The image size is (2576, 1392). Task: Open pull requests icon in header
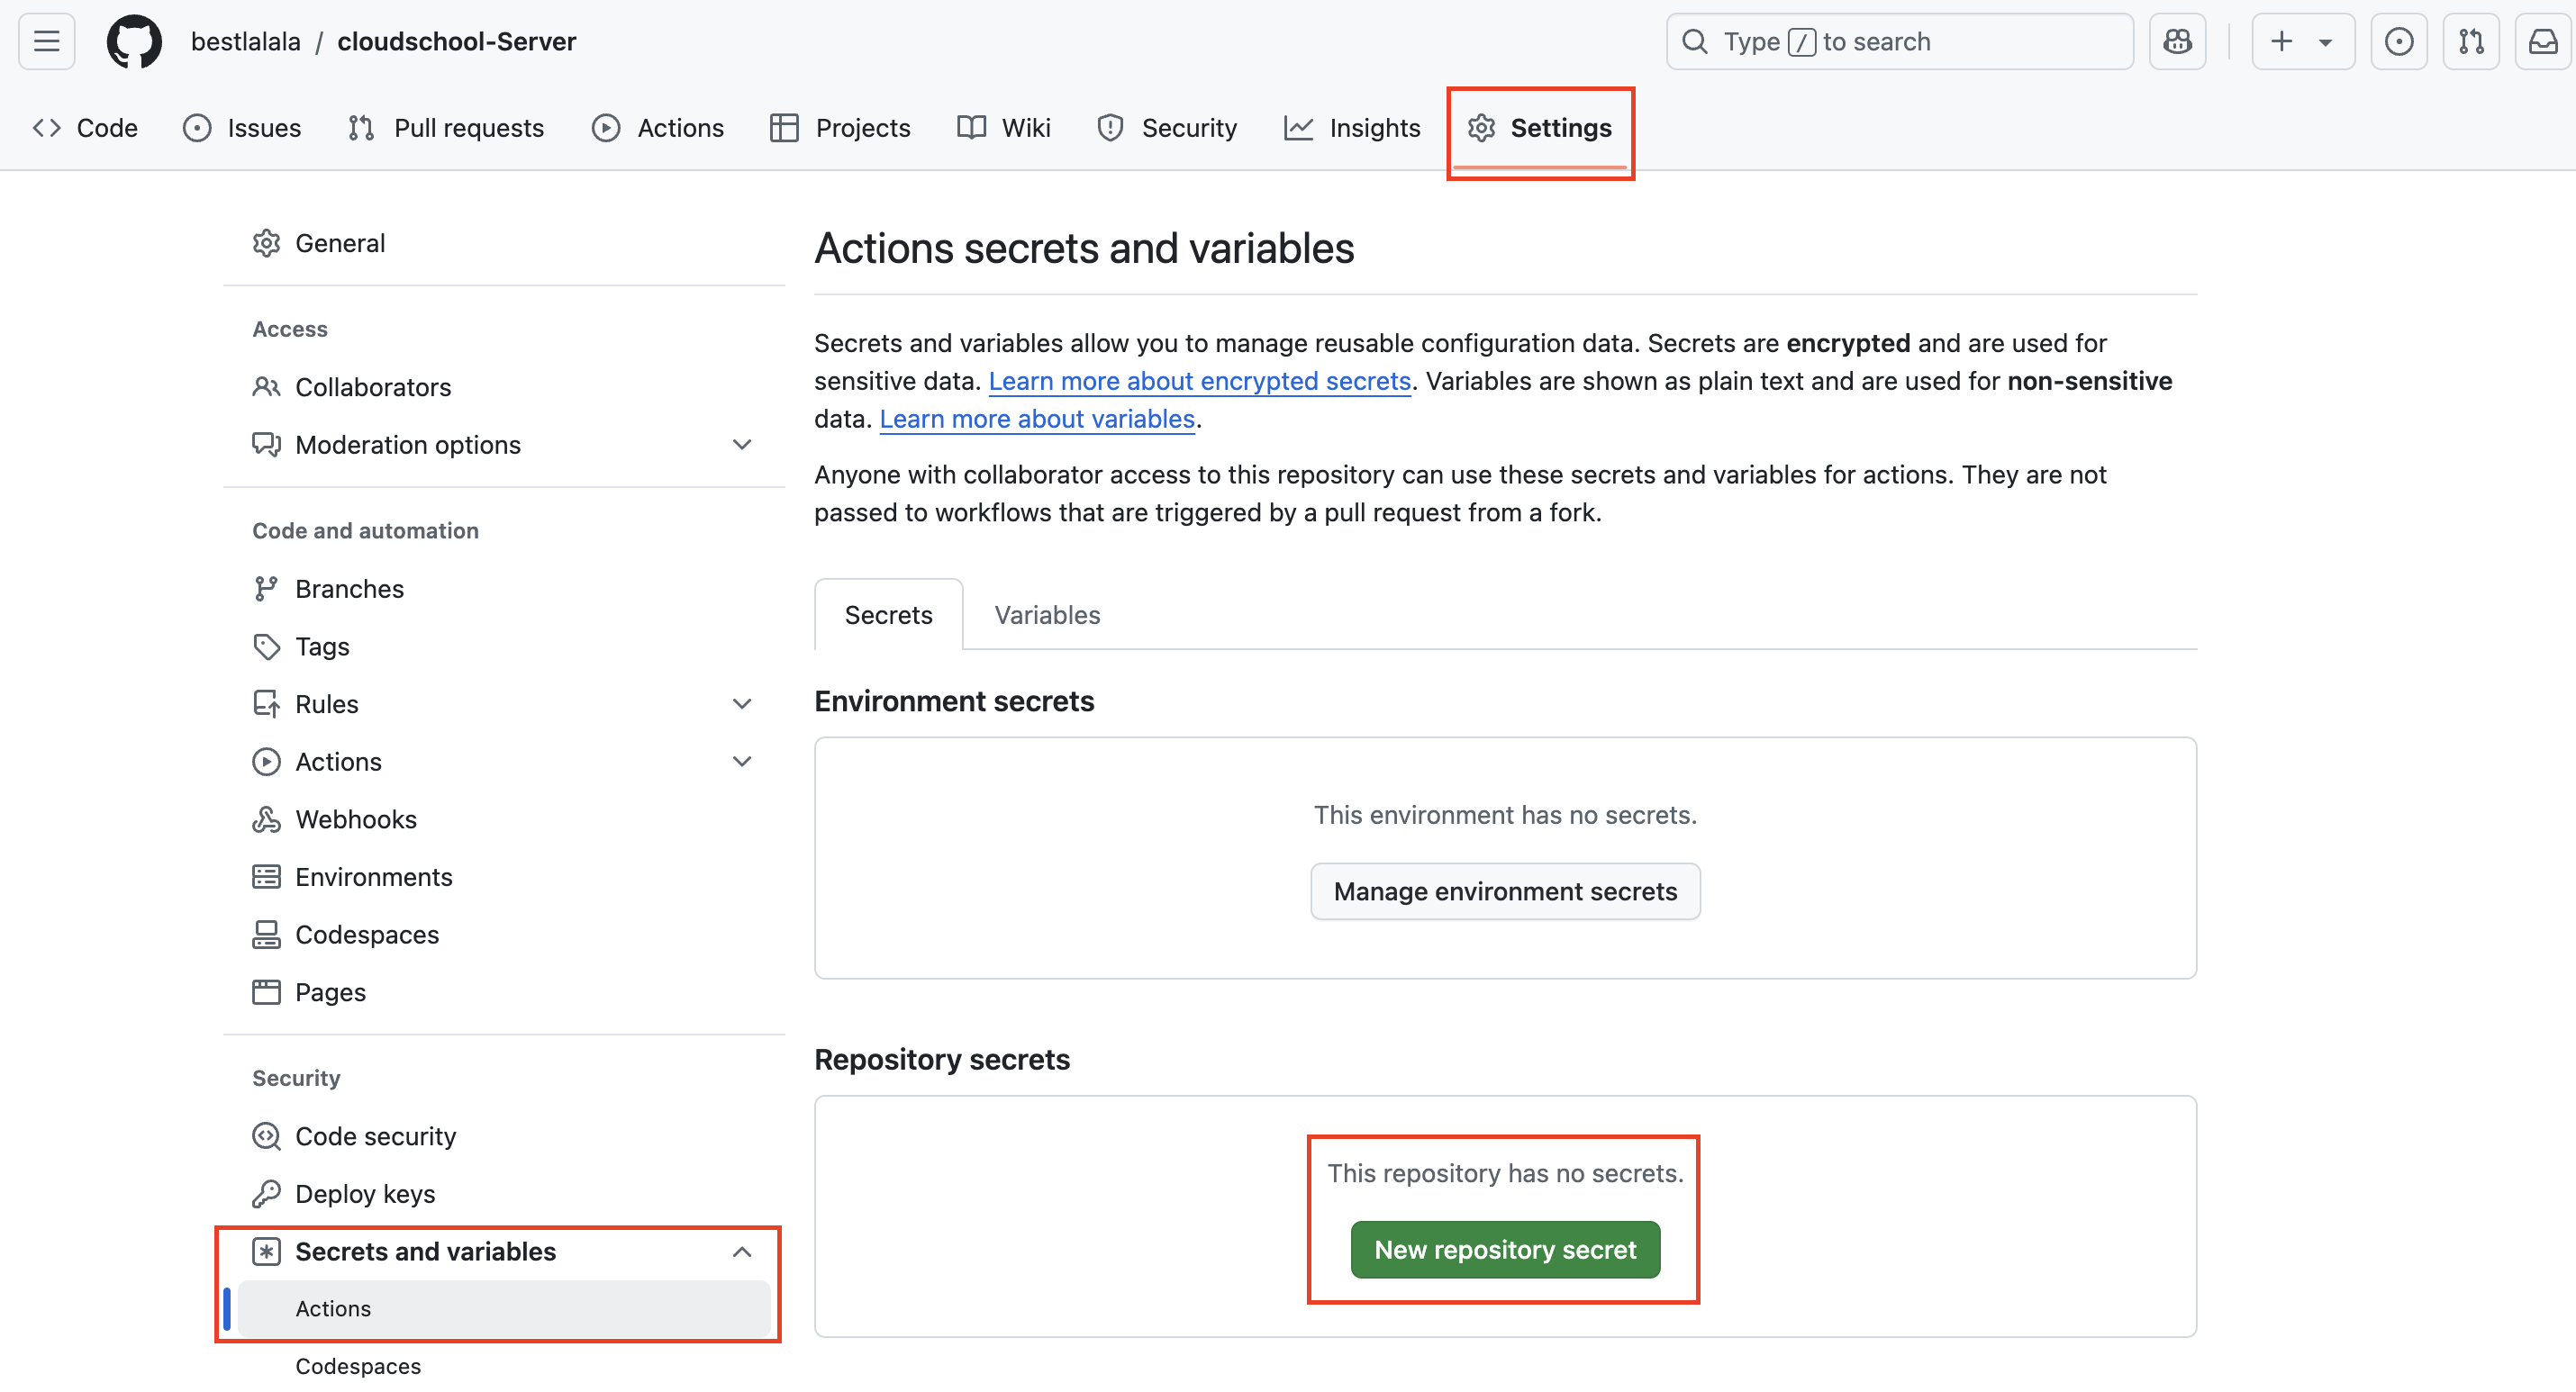[x=2470, y=41]
